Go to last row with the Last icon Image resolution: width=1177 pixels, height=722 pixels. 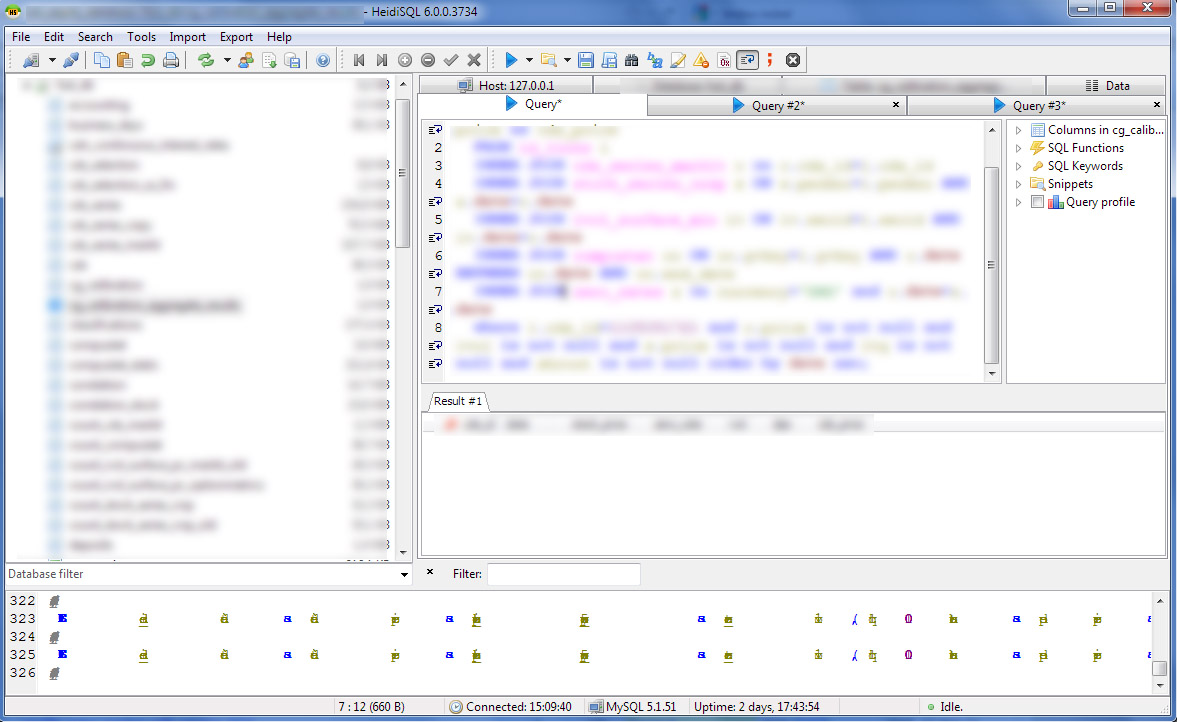(x=381, y=60)
